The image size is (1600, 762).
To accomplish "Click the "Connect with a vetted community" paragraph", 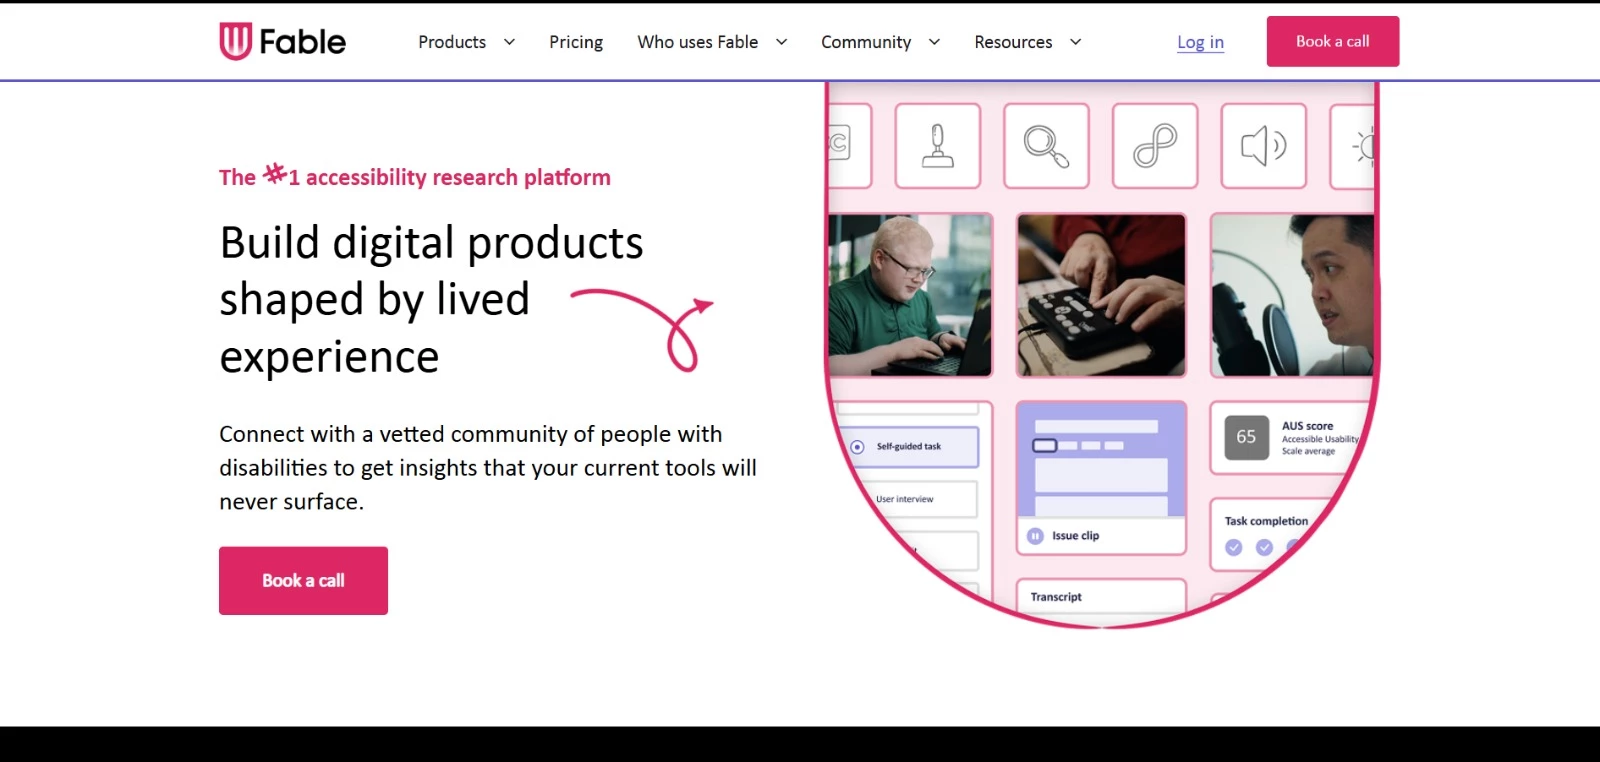I will (488, 468).
